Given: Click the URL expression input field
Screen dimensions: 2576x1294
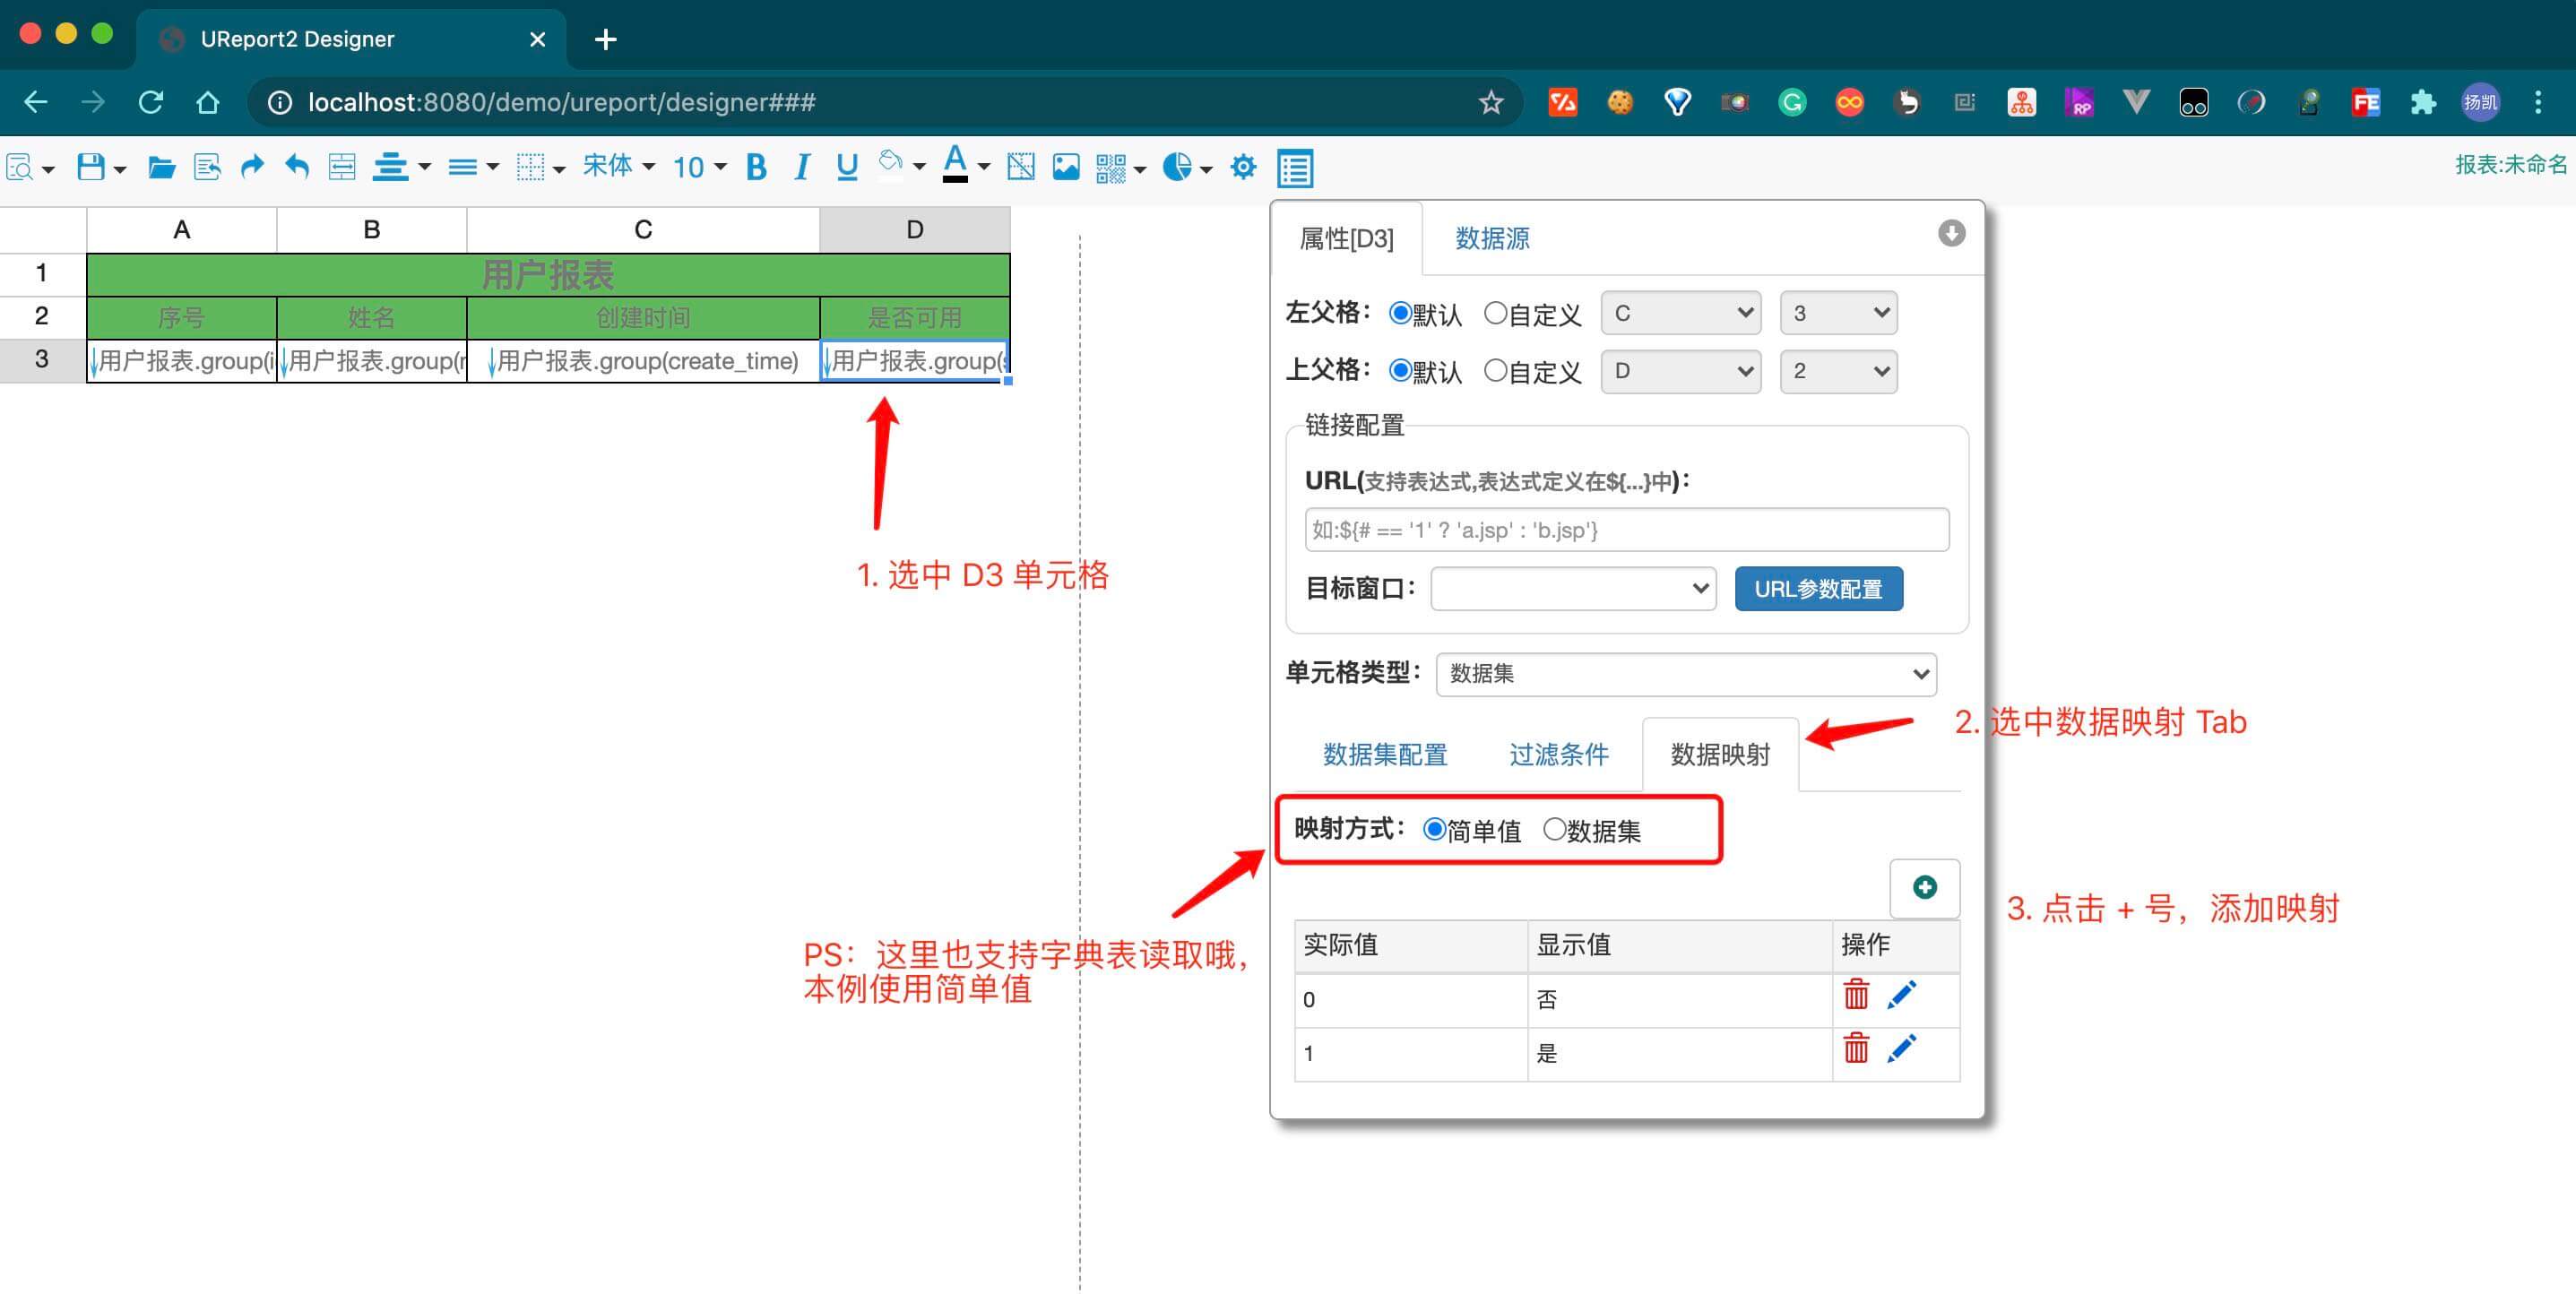Looking at the screenshot, I should 1626,530.
